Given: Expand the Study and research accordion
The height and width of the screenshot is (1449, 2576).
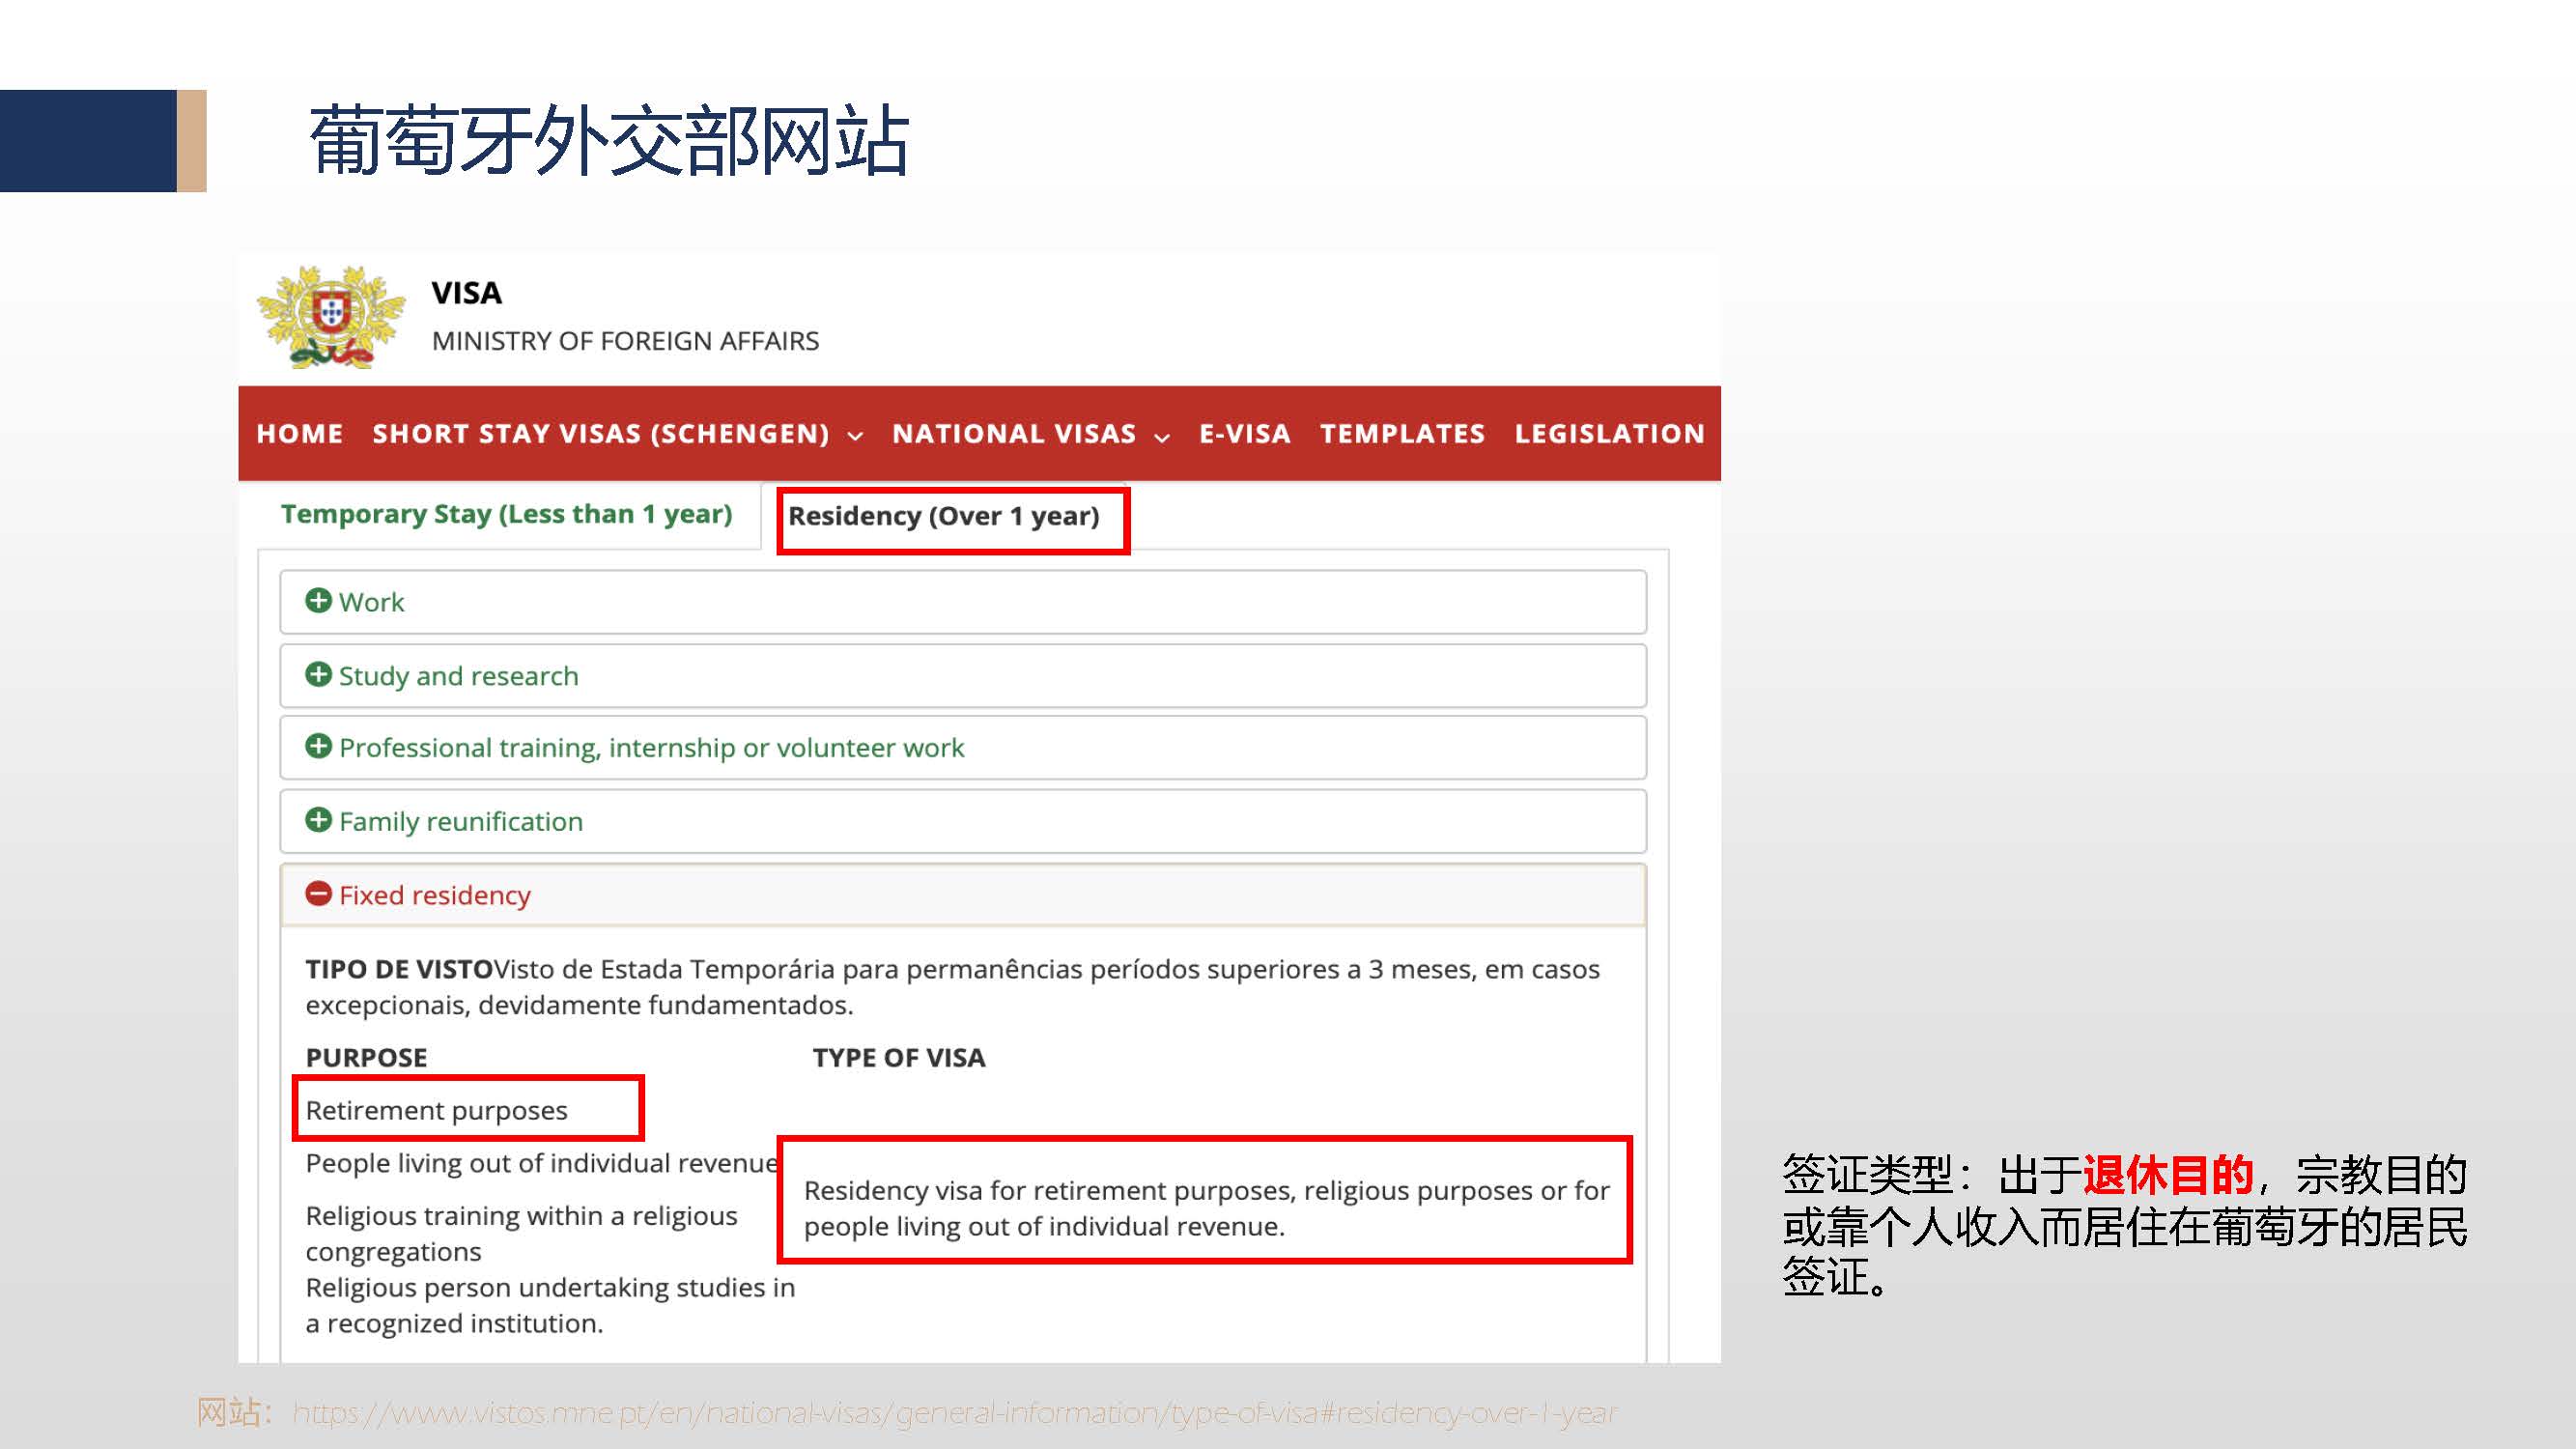Looking at the screenshot, I should [459, 676].
